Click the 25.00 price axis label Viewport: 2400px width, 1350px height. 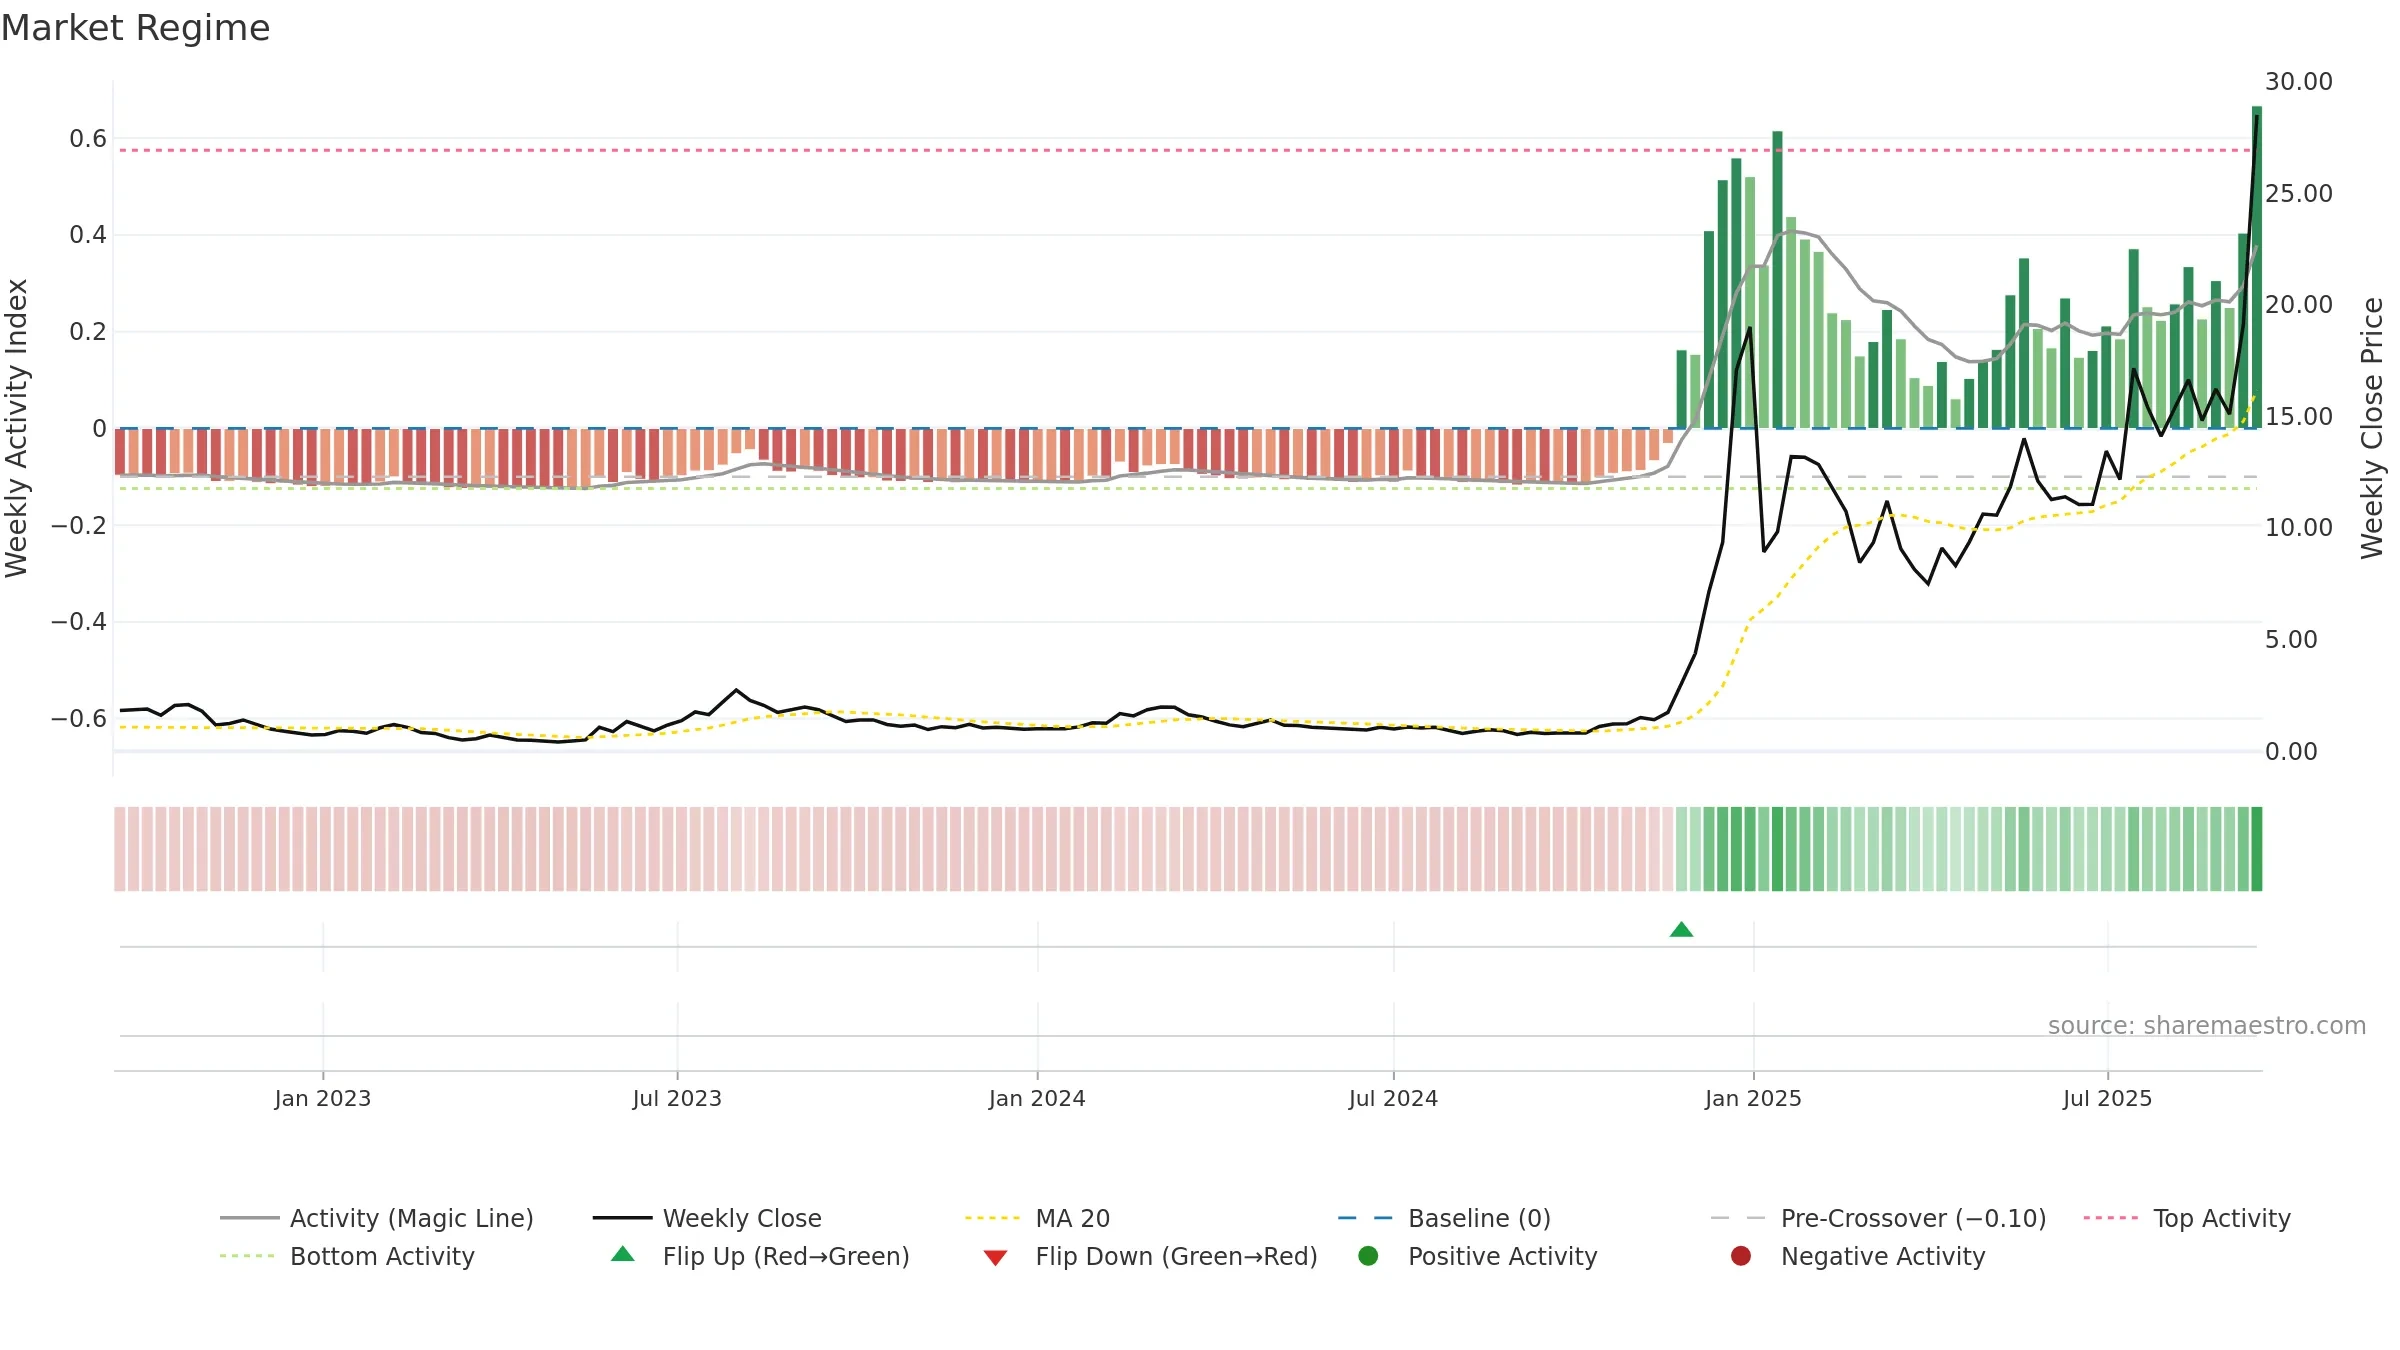[2298, 194]
